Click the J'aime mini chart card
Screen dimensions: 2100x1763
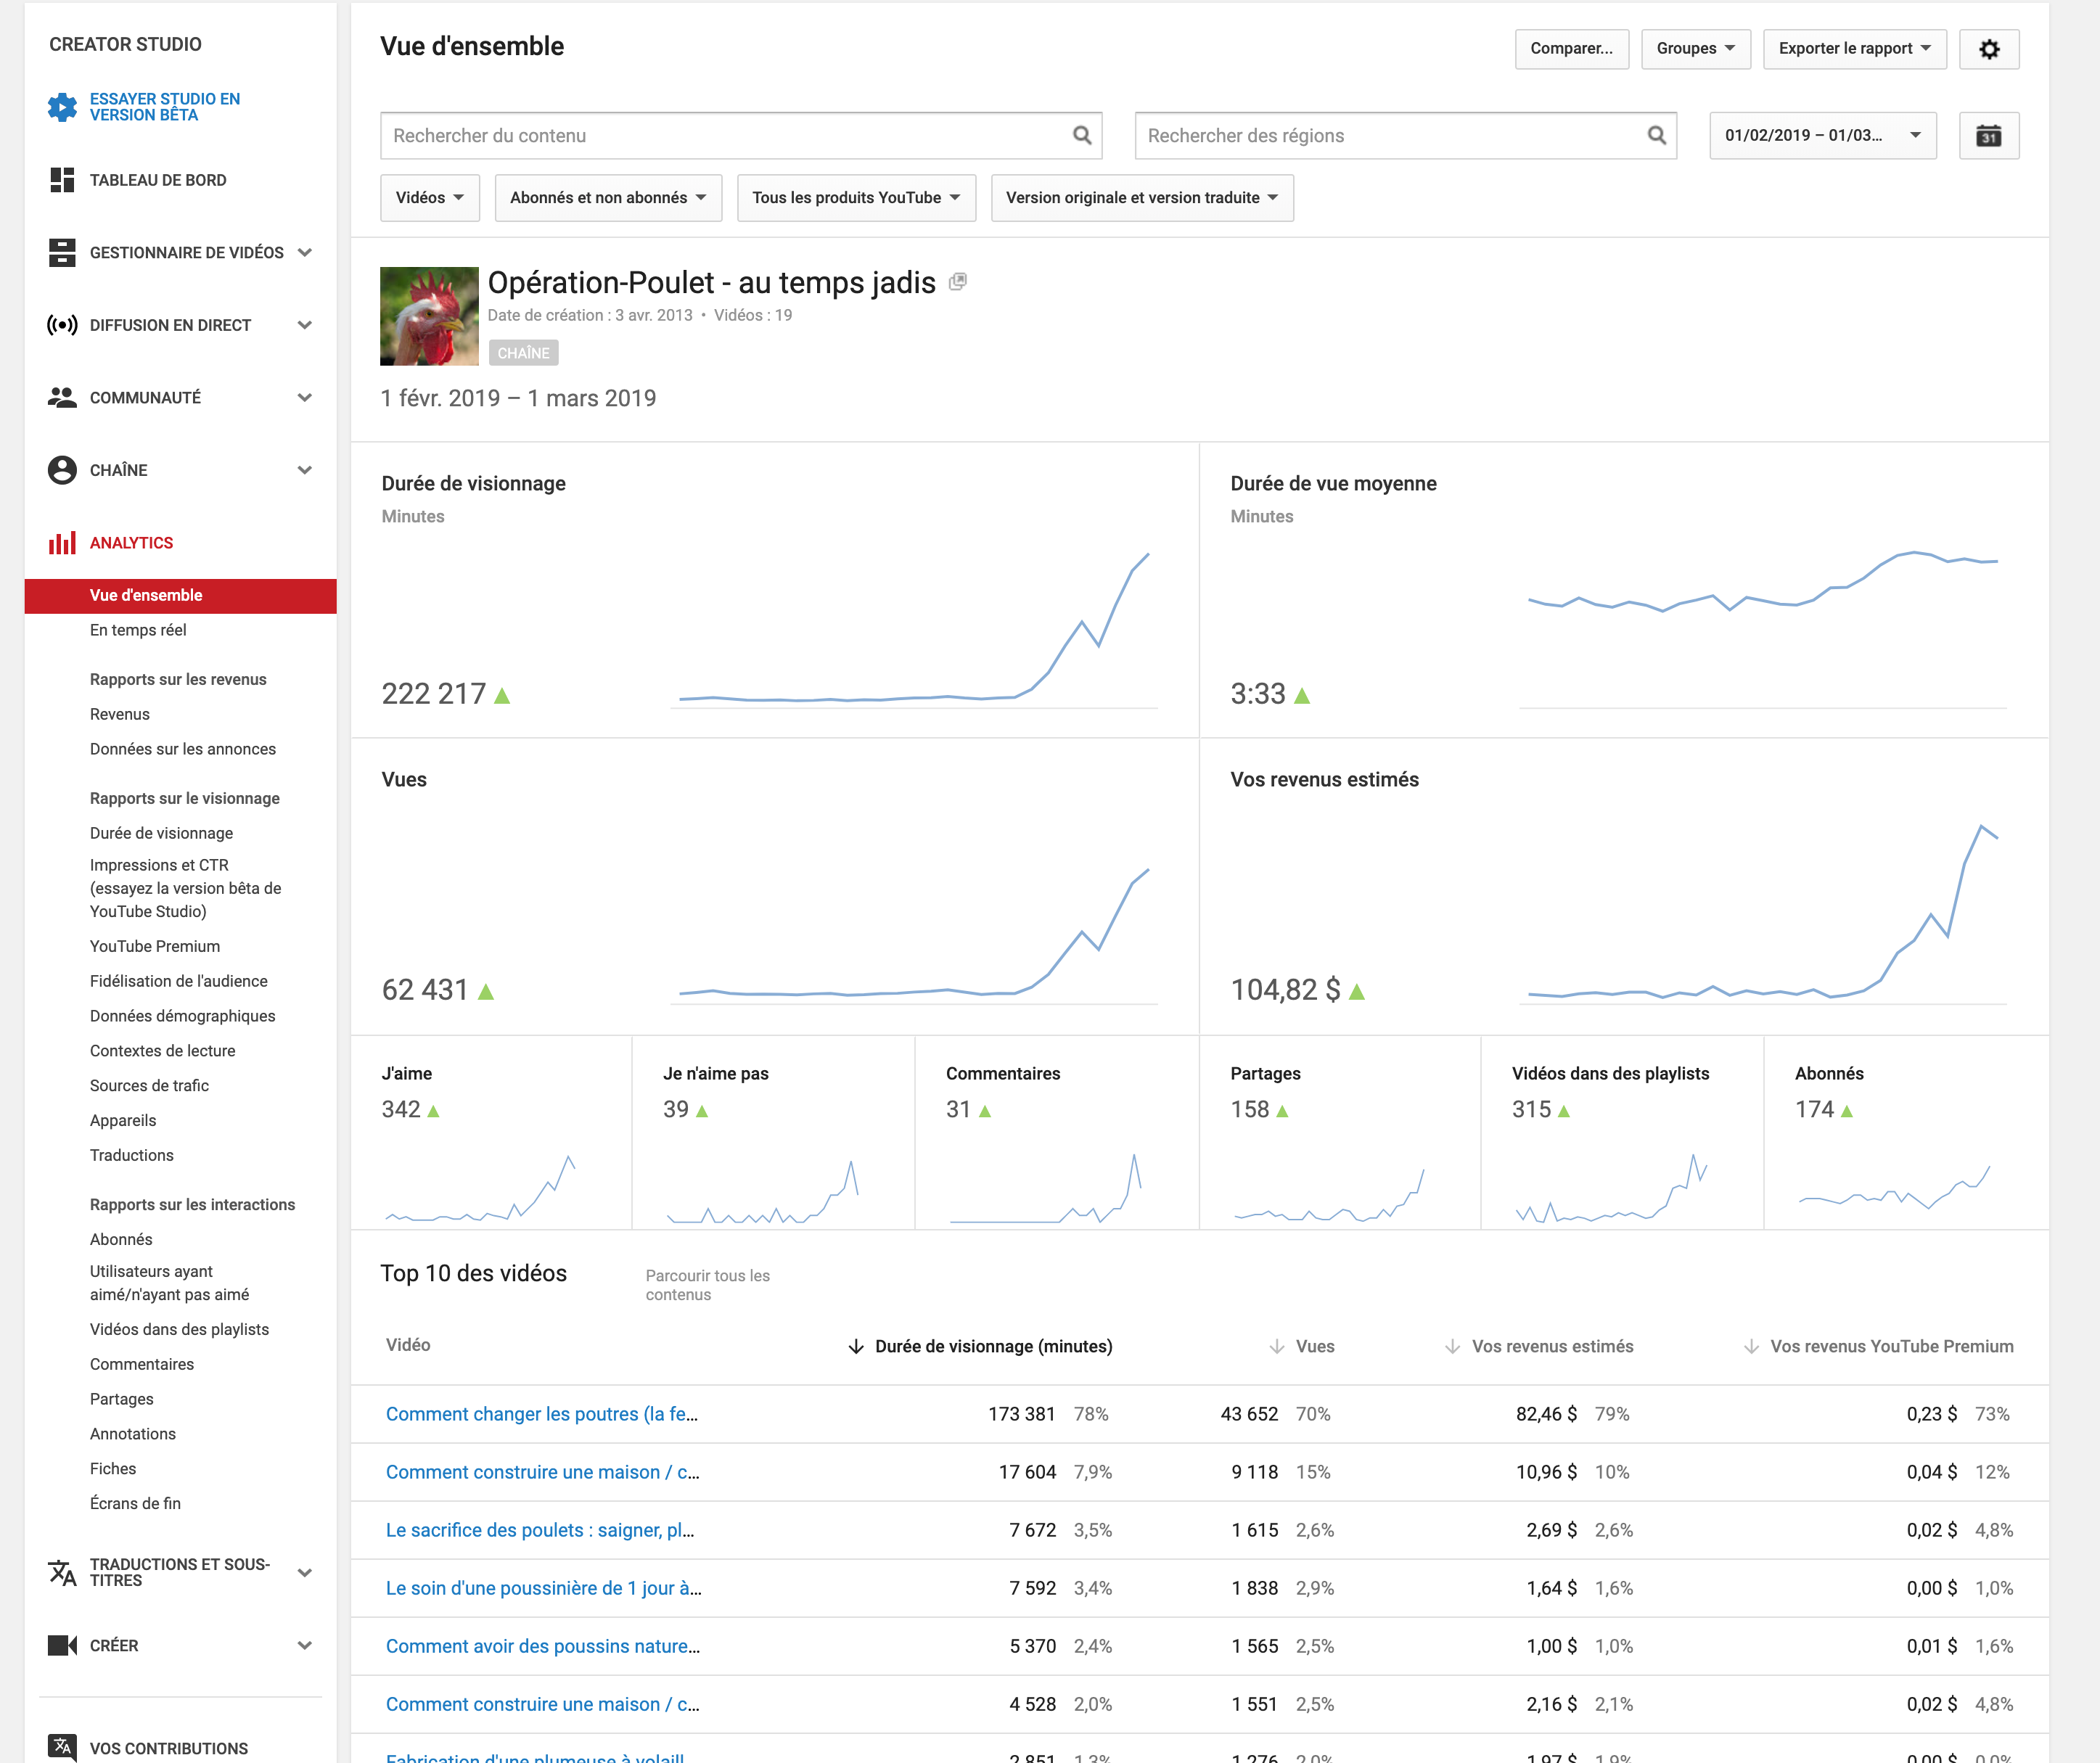[x=491, y=1132]
